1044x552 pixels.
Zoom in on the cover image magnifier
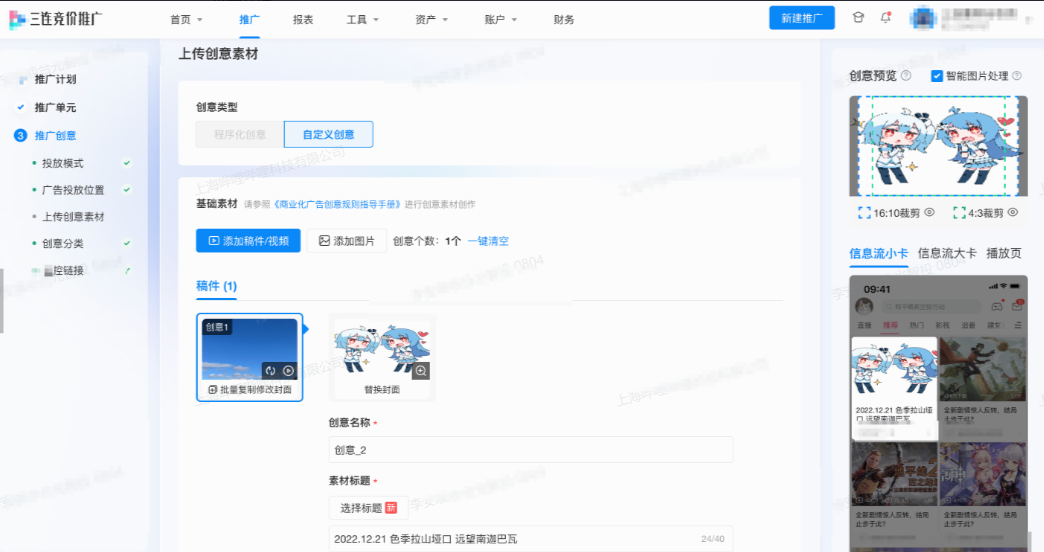421,371
